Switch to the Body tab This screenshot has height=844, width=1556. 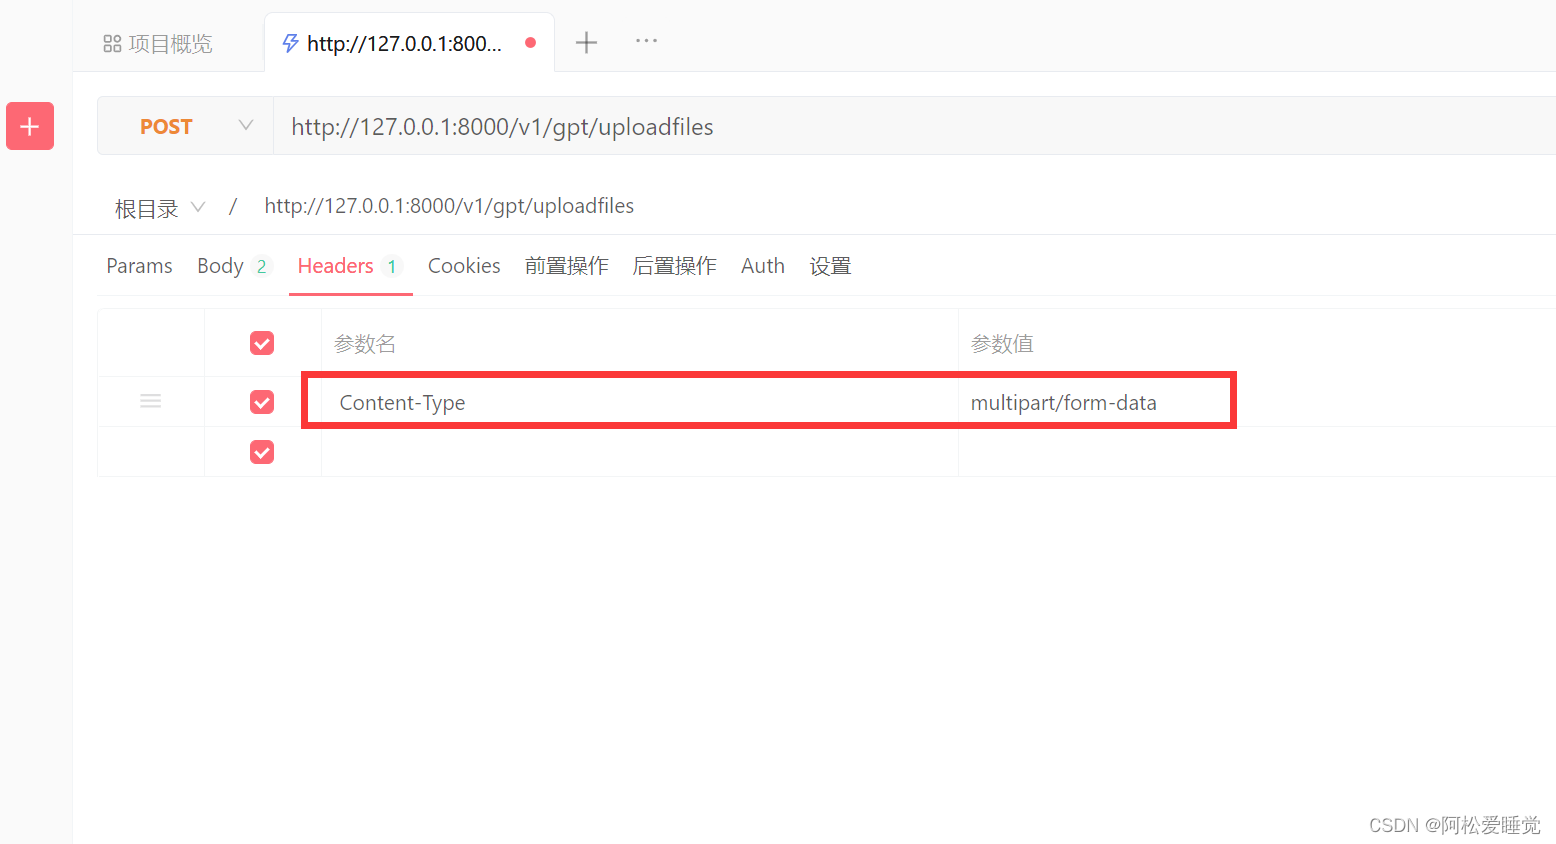click(233, 266)
